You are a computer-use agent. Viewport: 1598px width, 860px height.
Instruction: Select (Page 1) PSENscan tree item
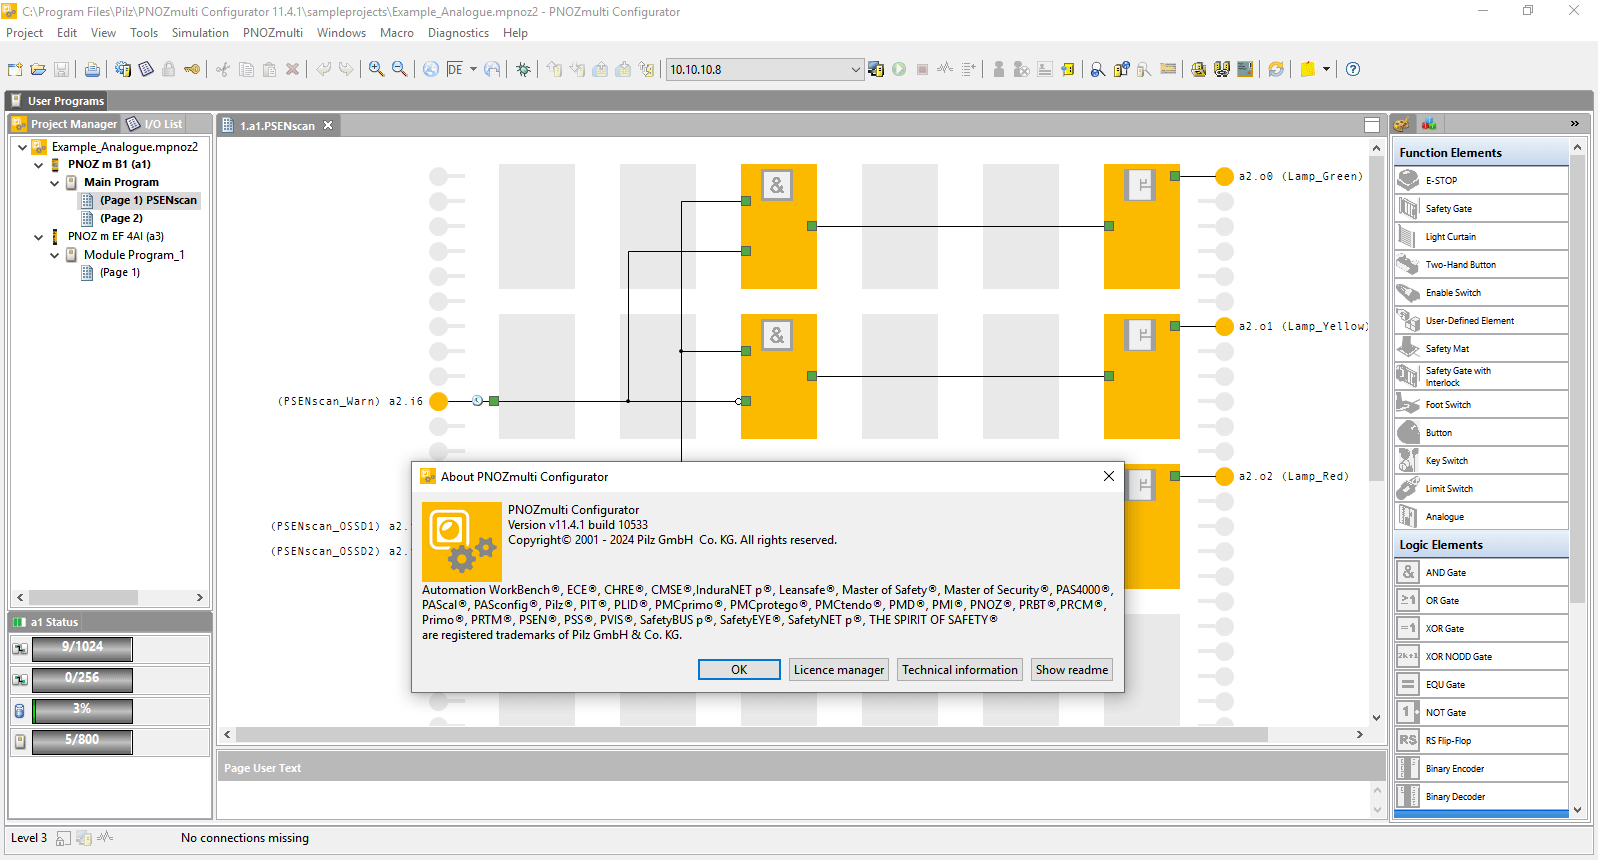coord(148,200)
